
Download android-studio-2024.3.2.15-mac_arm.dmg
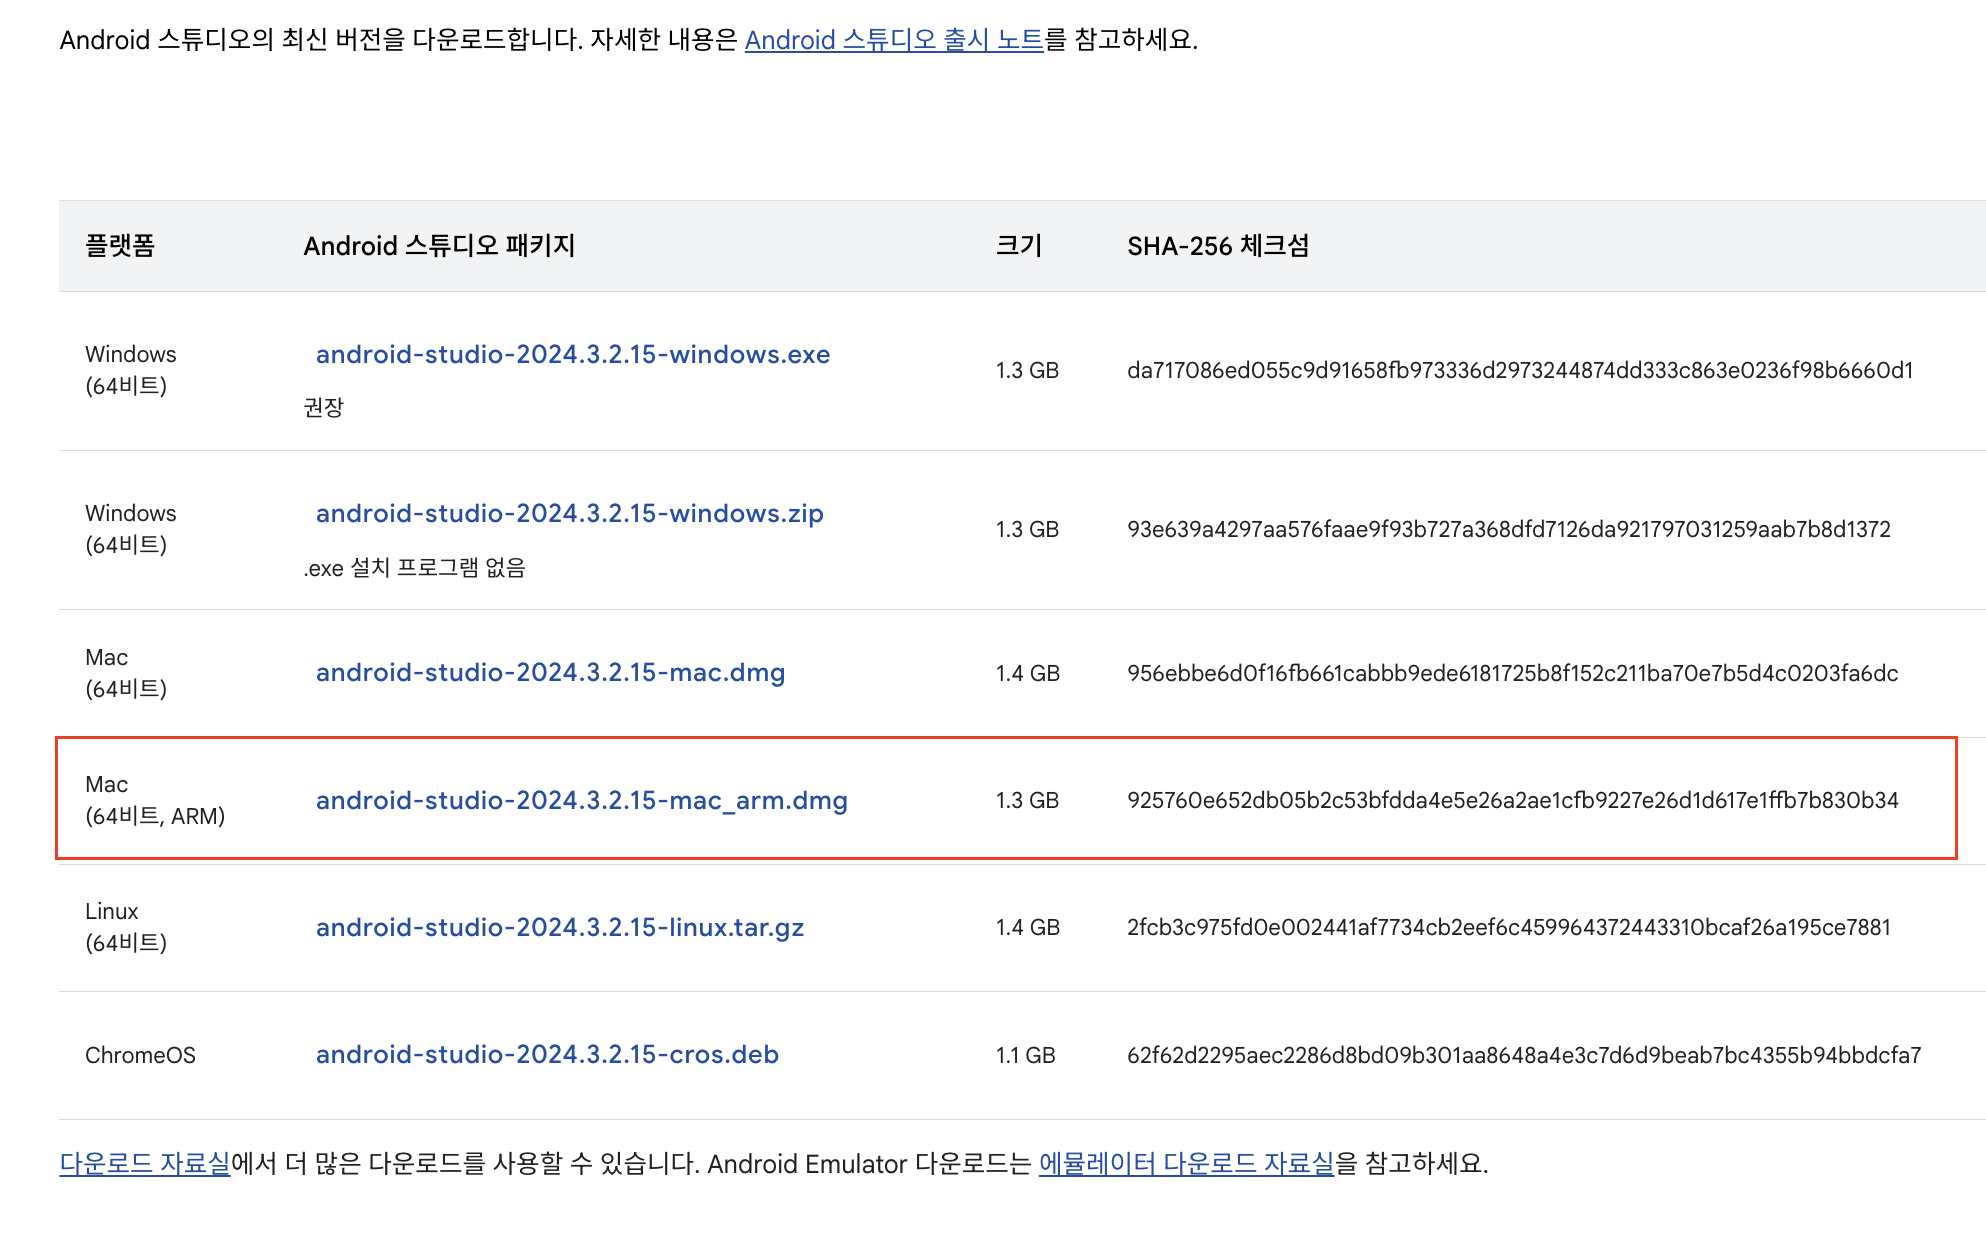coord(581,801)
